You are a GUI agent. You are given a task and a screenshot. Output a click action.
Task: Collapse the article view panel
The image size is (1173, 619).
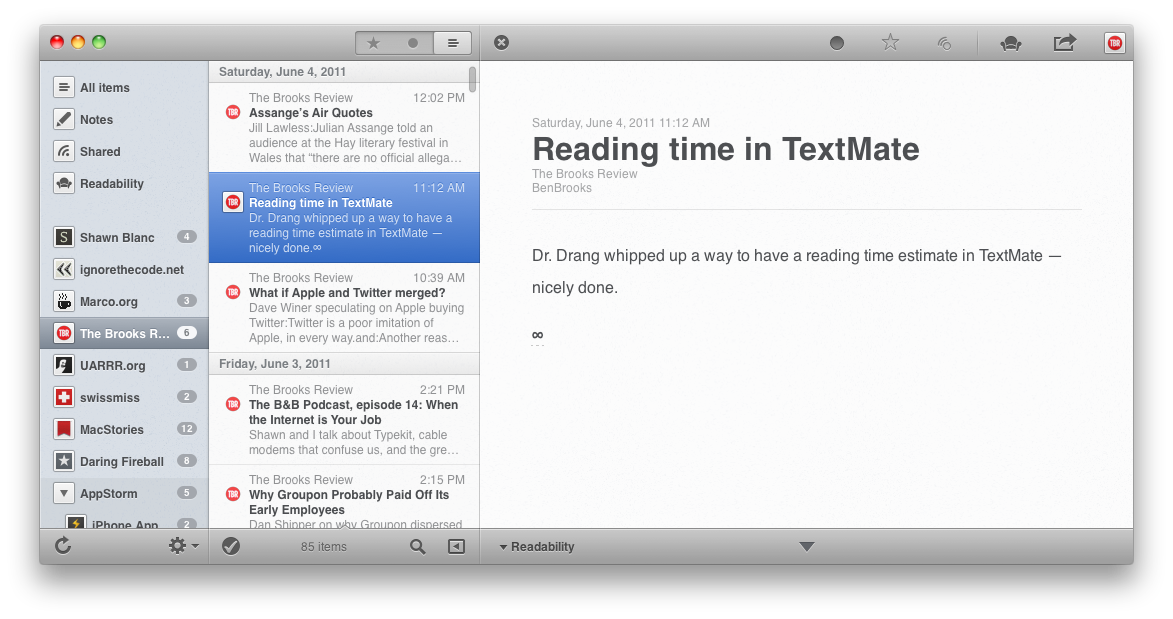[456, 547]
